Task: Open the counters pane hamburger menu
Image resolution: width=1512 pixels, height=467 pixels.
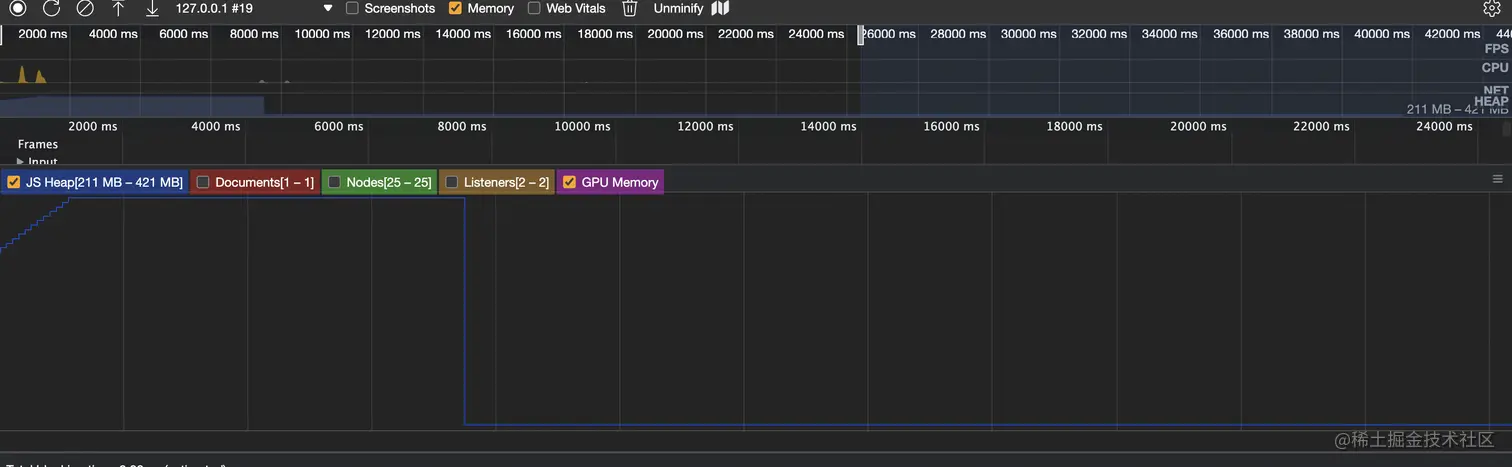Action: click(1497, 179)
